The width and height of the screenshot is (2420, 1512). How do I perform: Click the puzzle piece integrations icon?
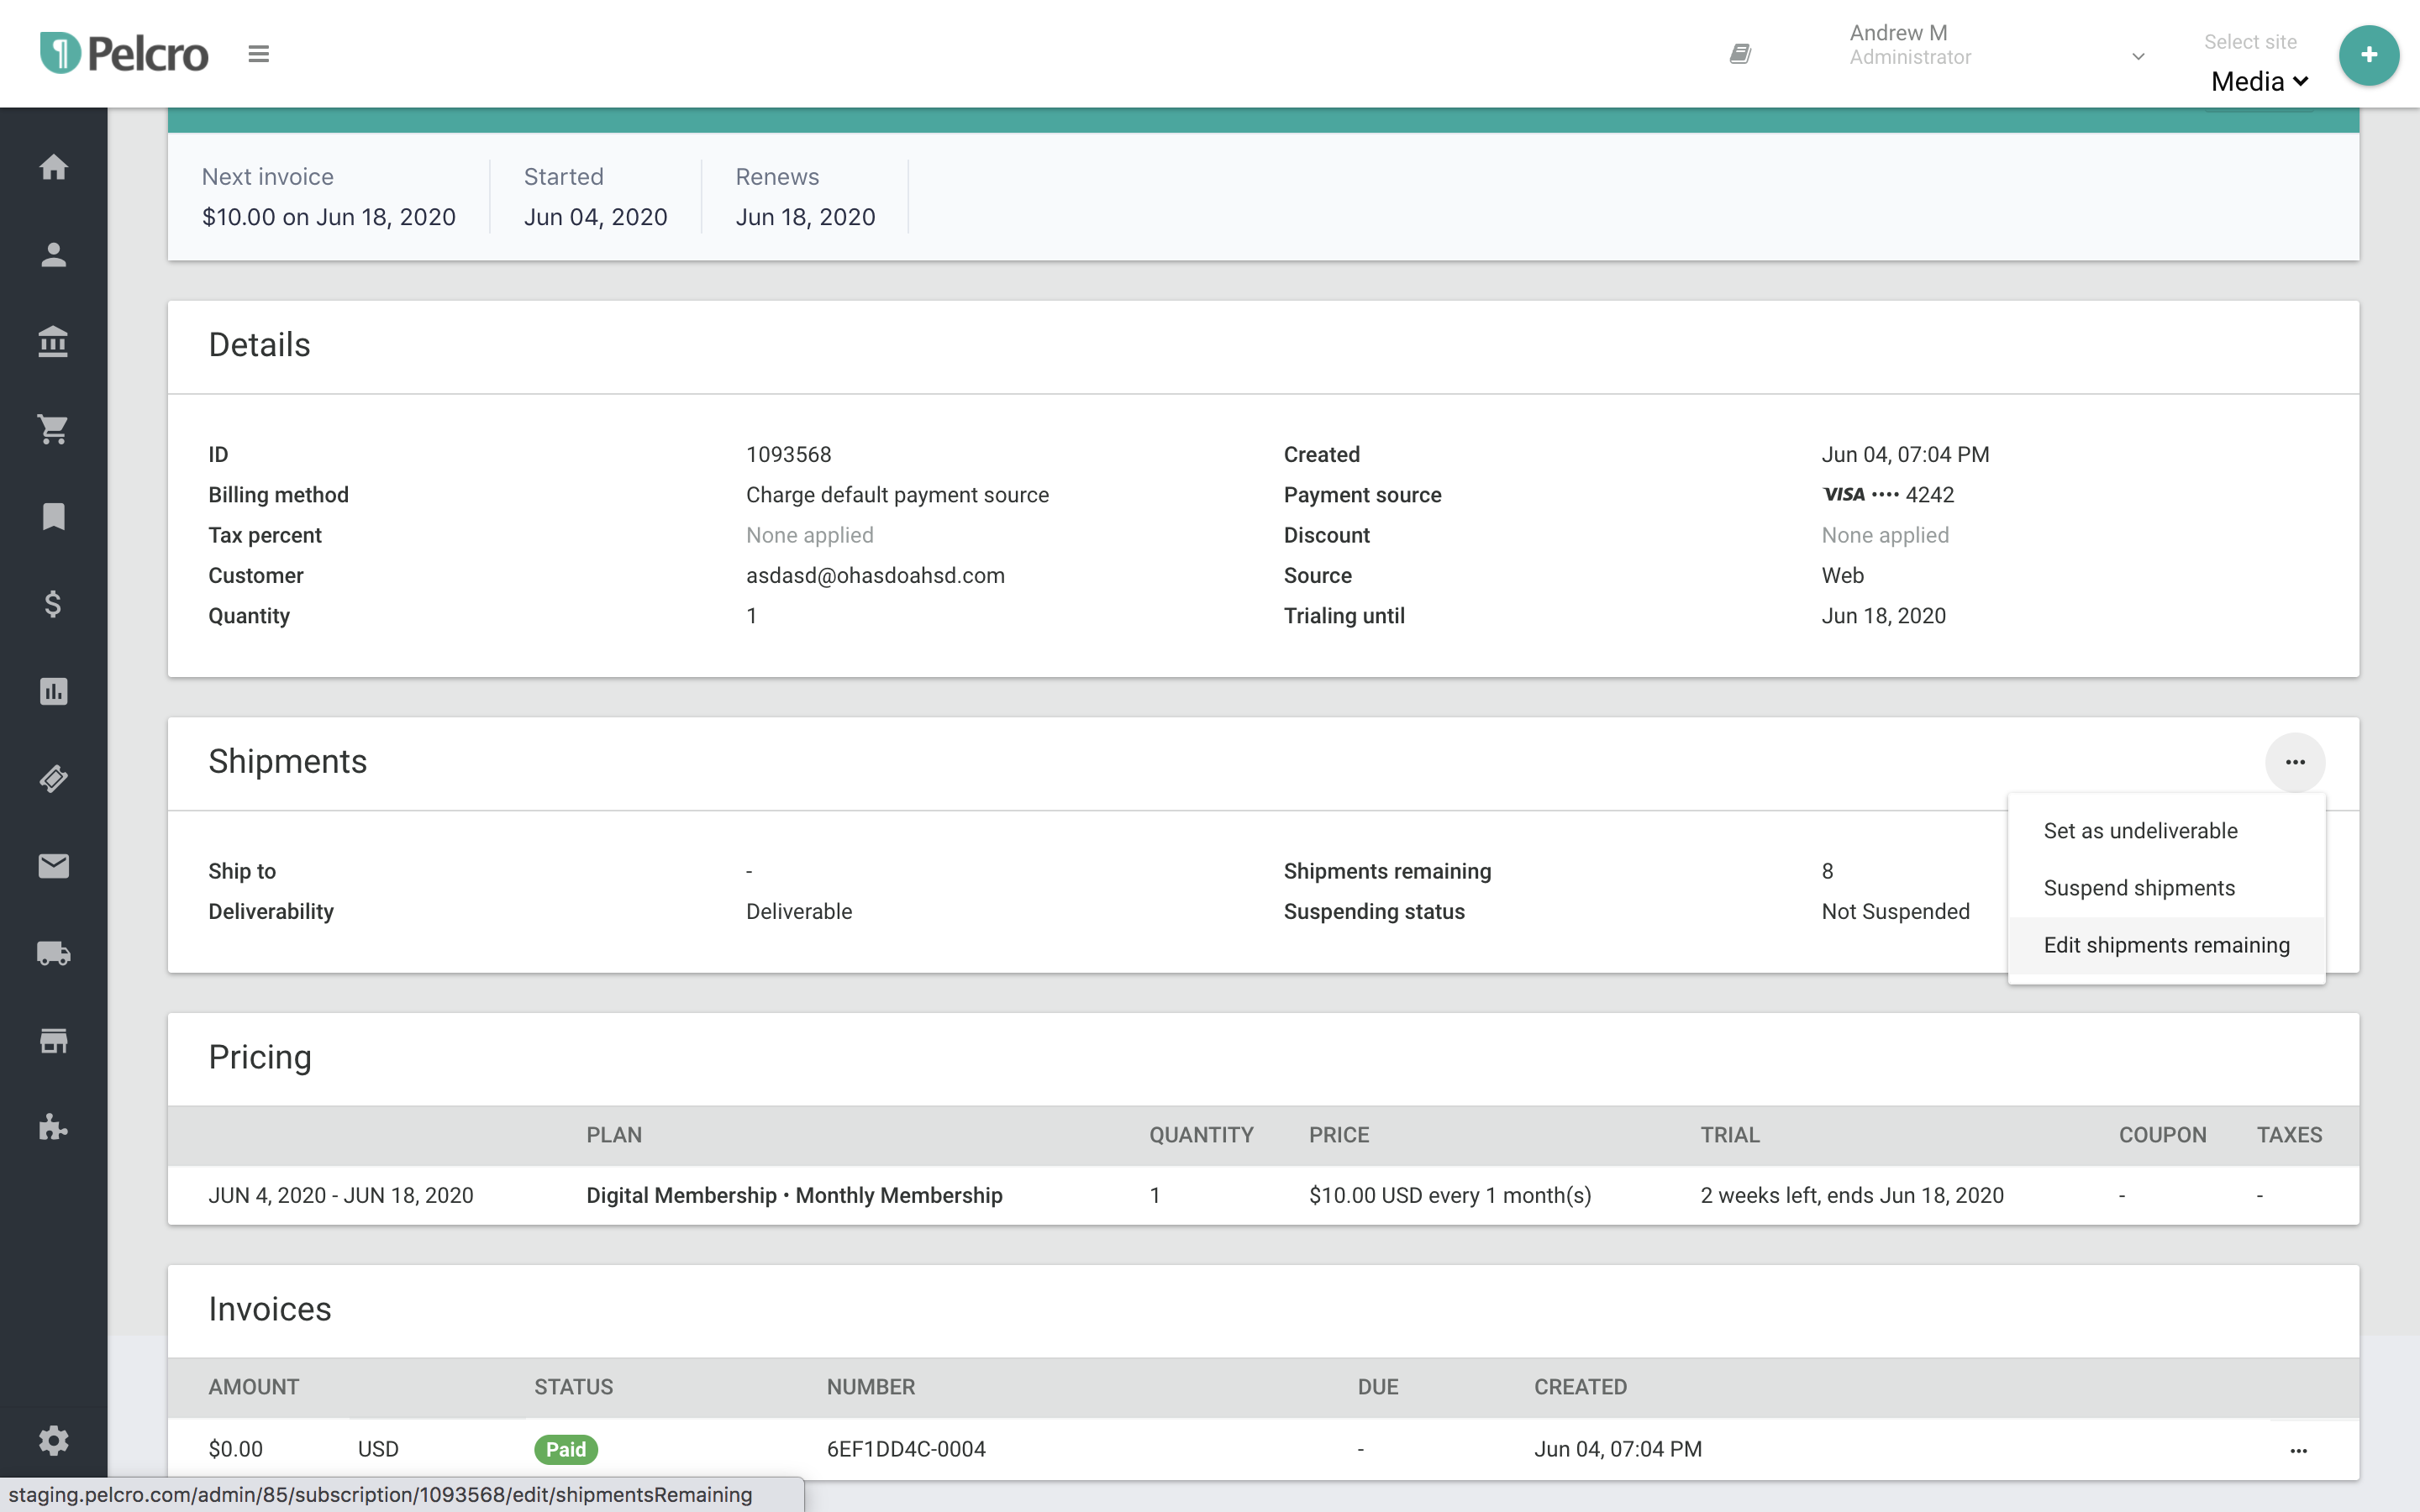click(53, 1128)
